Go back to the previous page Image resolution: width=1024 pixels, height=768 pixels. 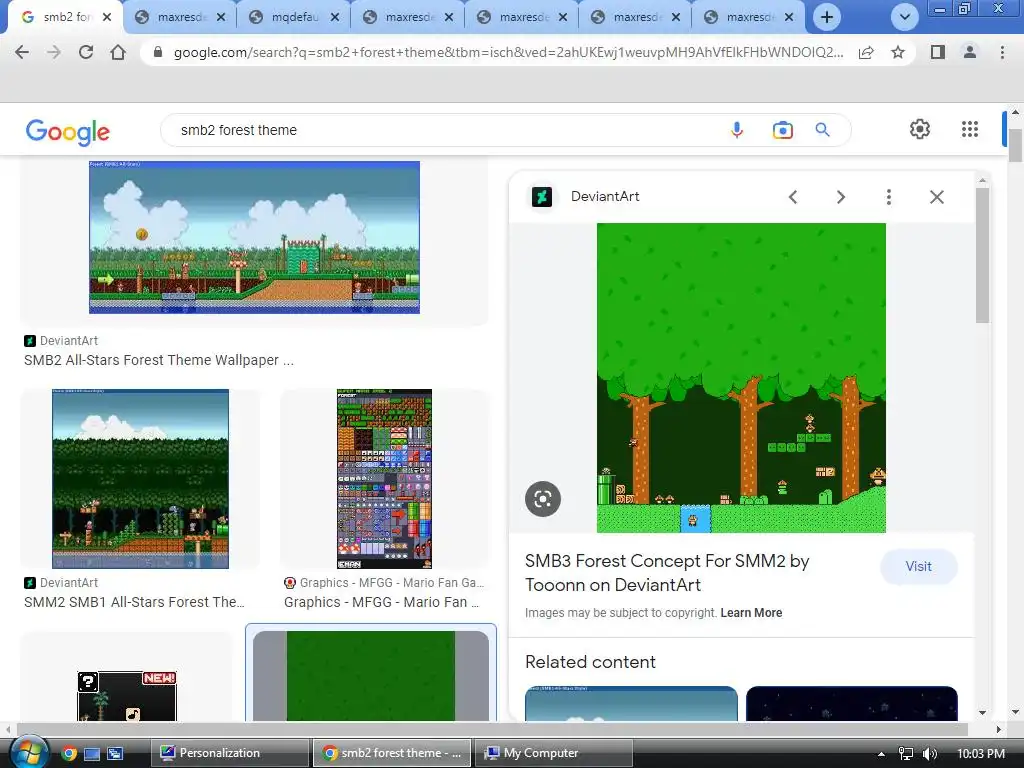(x=22, y=52)
